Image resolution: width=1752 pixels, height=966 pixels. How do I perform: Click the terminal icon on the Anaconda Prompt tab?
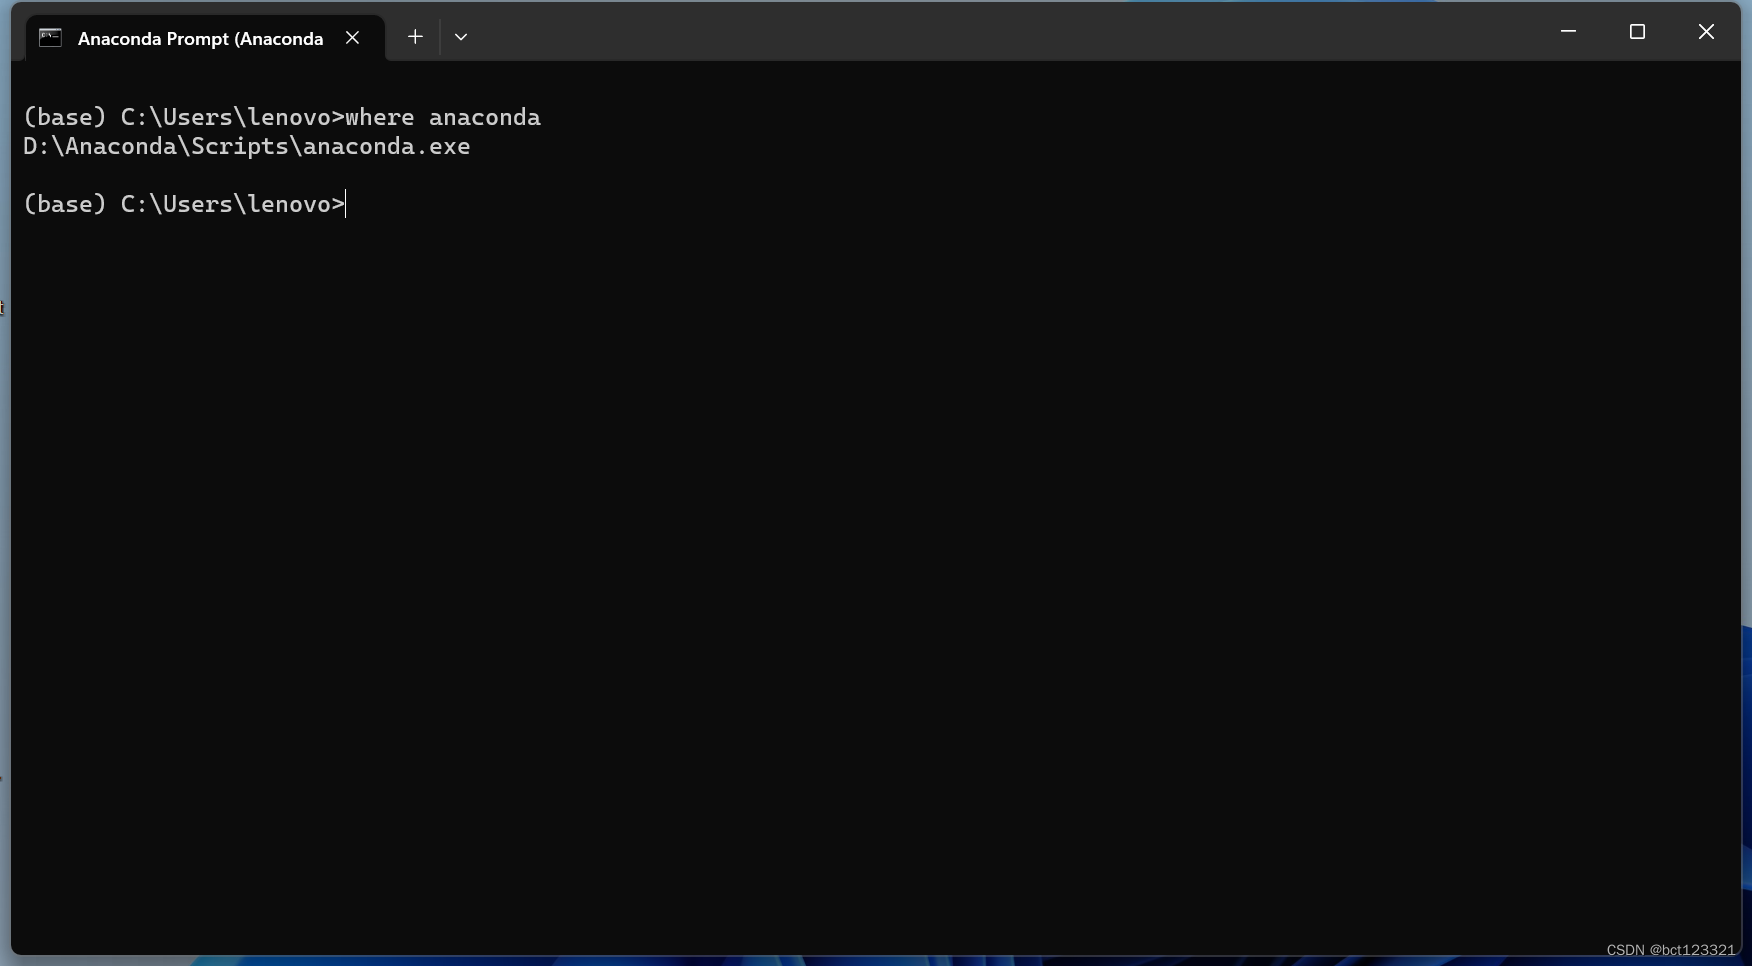50,38
